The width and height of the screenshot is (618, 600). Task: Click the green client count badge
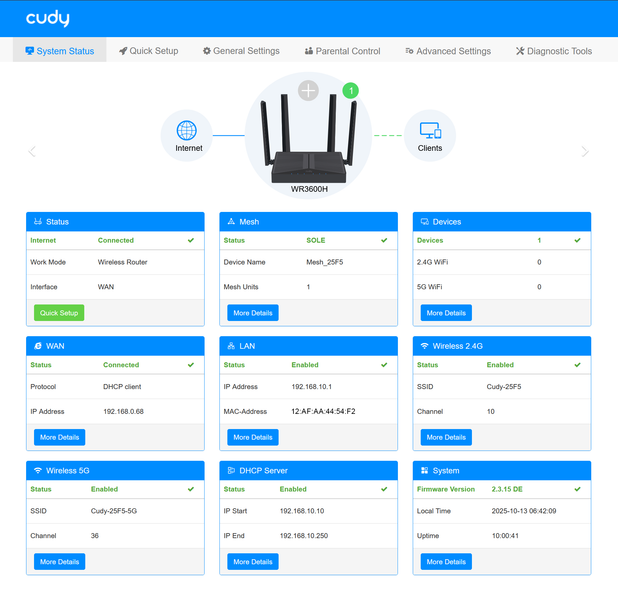pos(350,91)
